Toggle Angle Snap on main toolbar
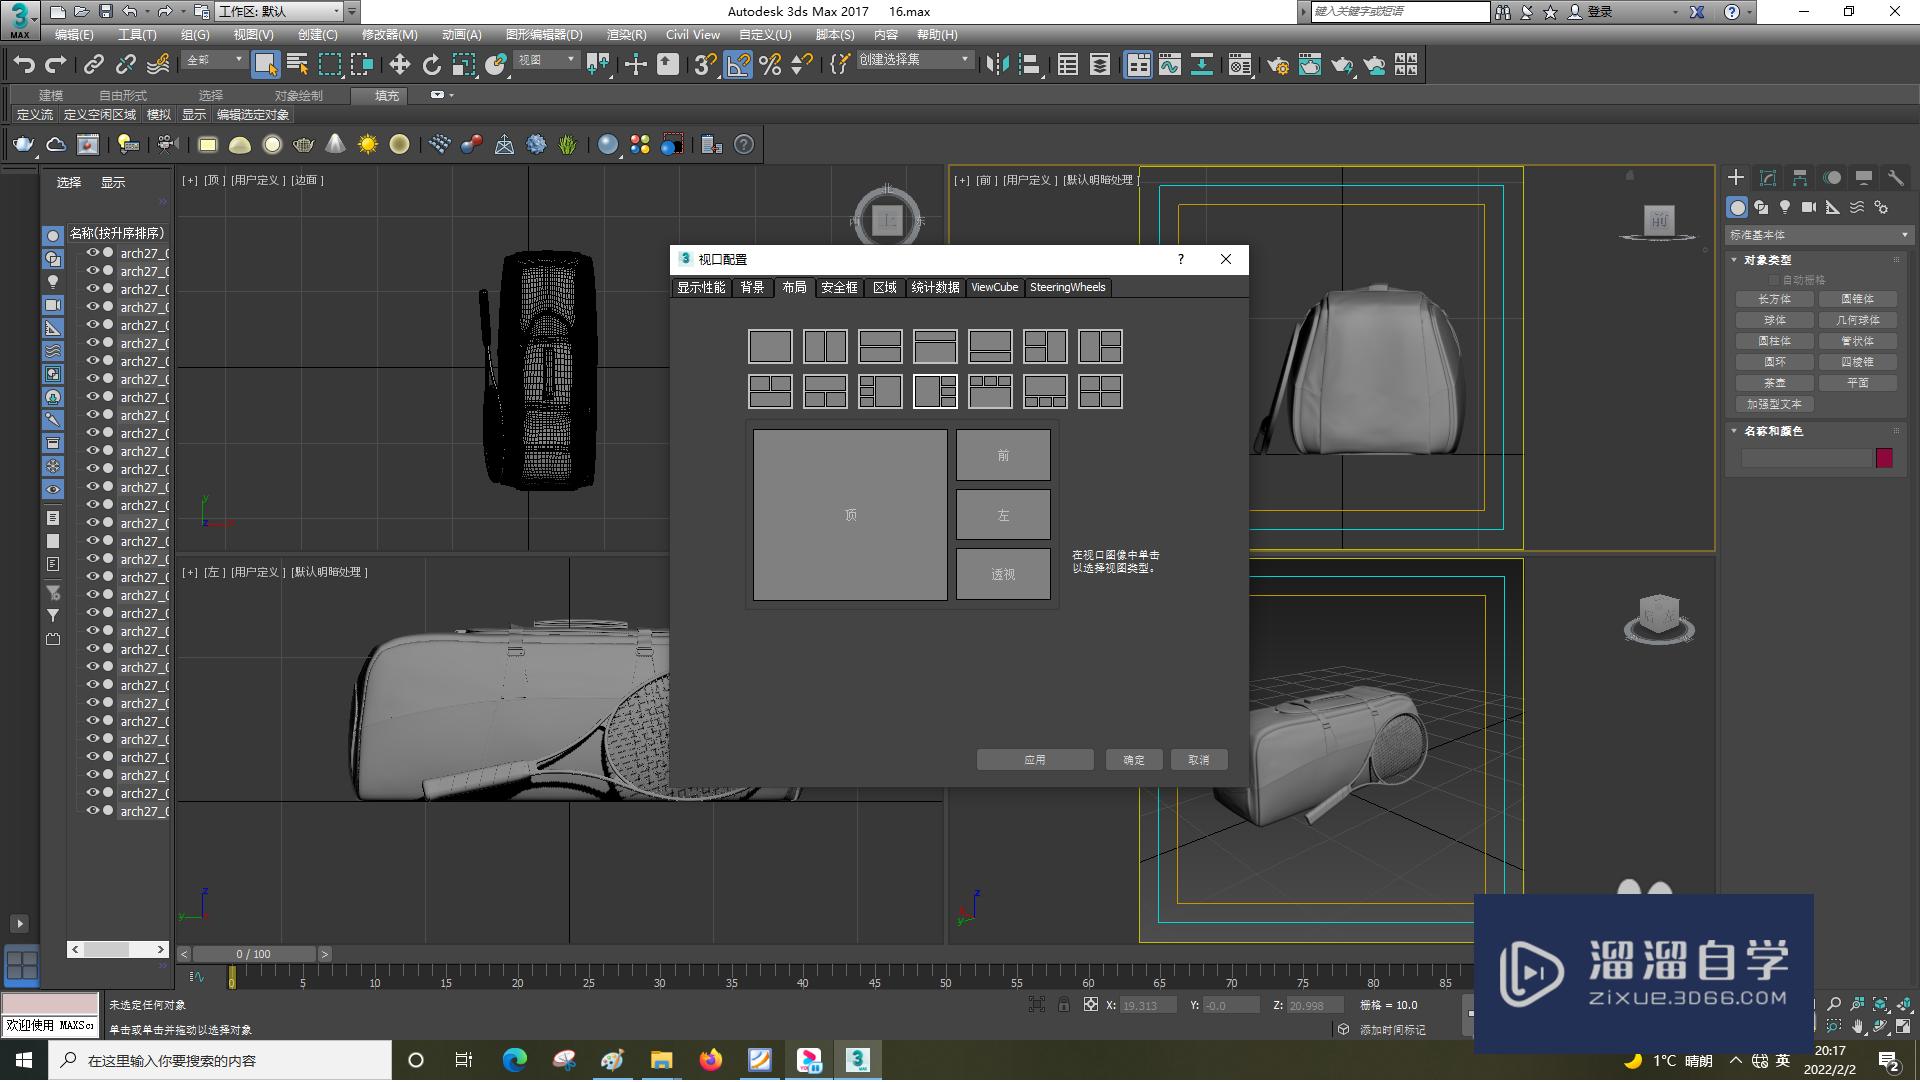1920x1082 pixels. [738, 65]
